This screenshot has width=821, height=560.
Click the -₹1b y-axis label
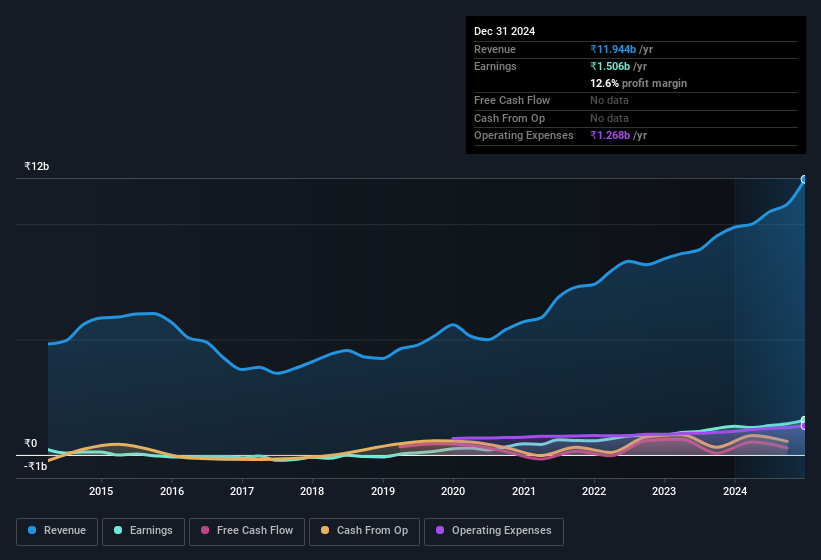tap(35, 466)
